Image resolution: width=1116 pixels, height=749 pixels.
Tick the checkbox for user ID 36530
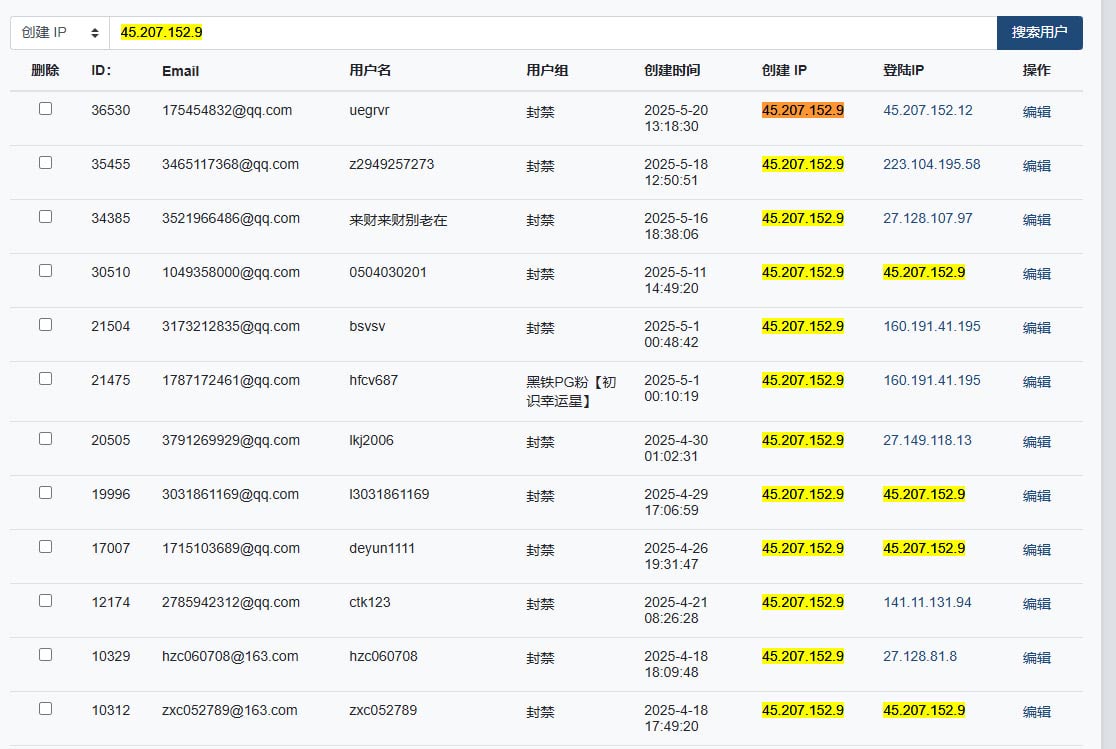46,108
